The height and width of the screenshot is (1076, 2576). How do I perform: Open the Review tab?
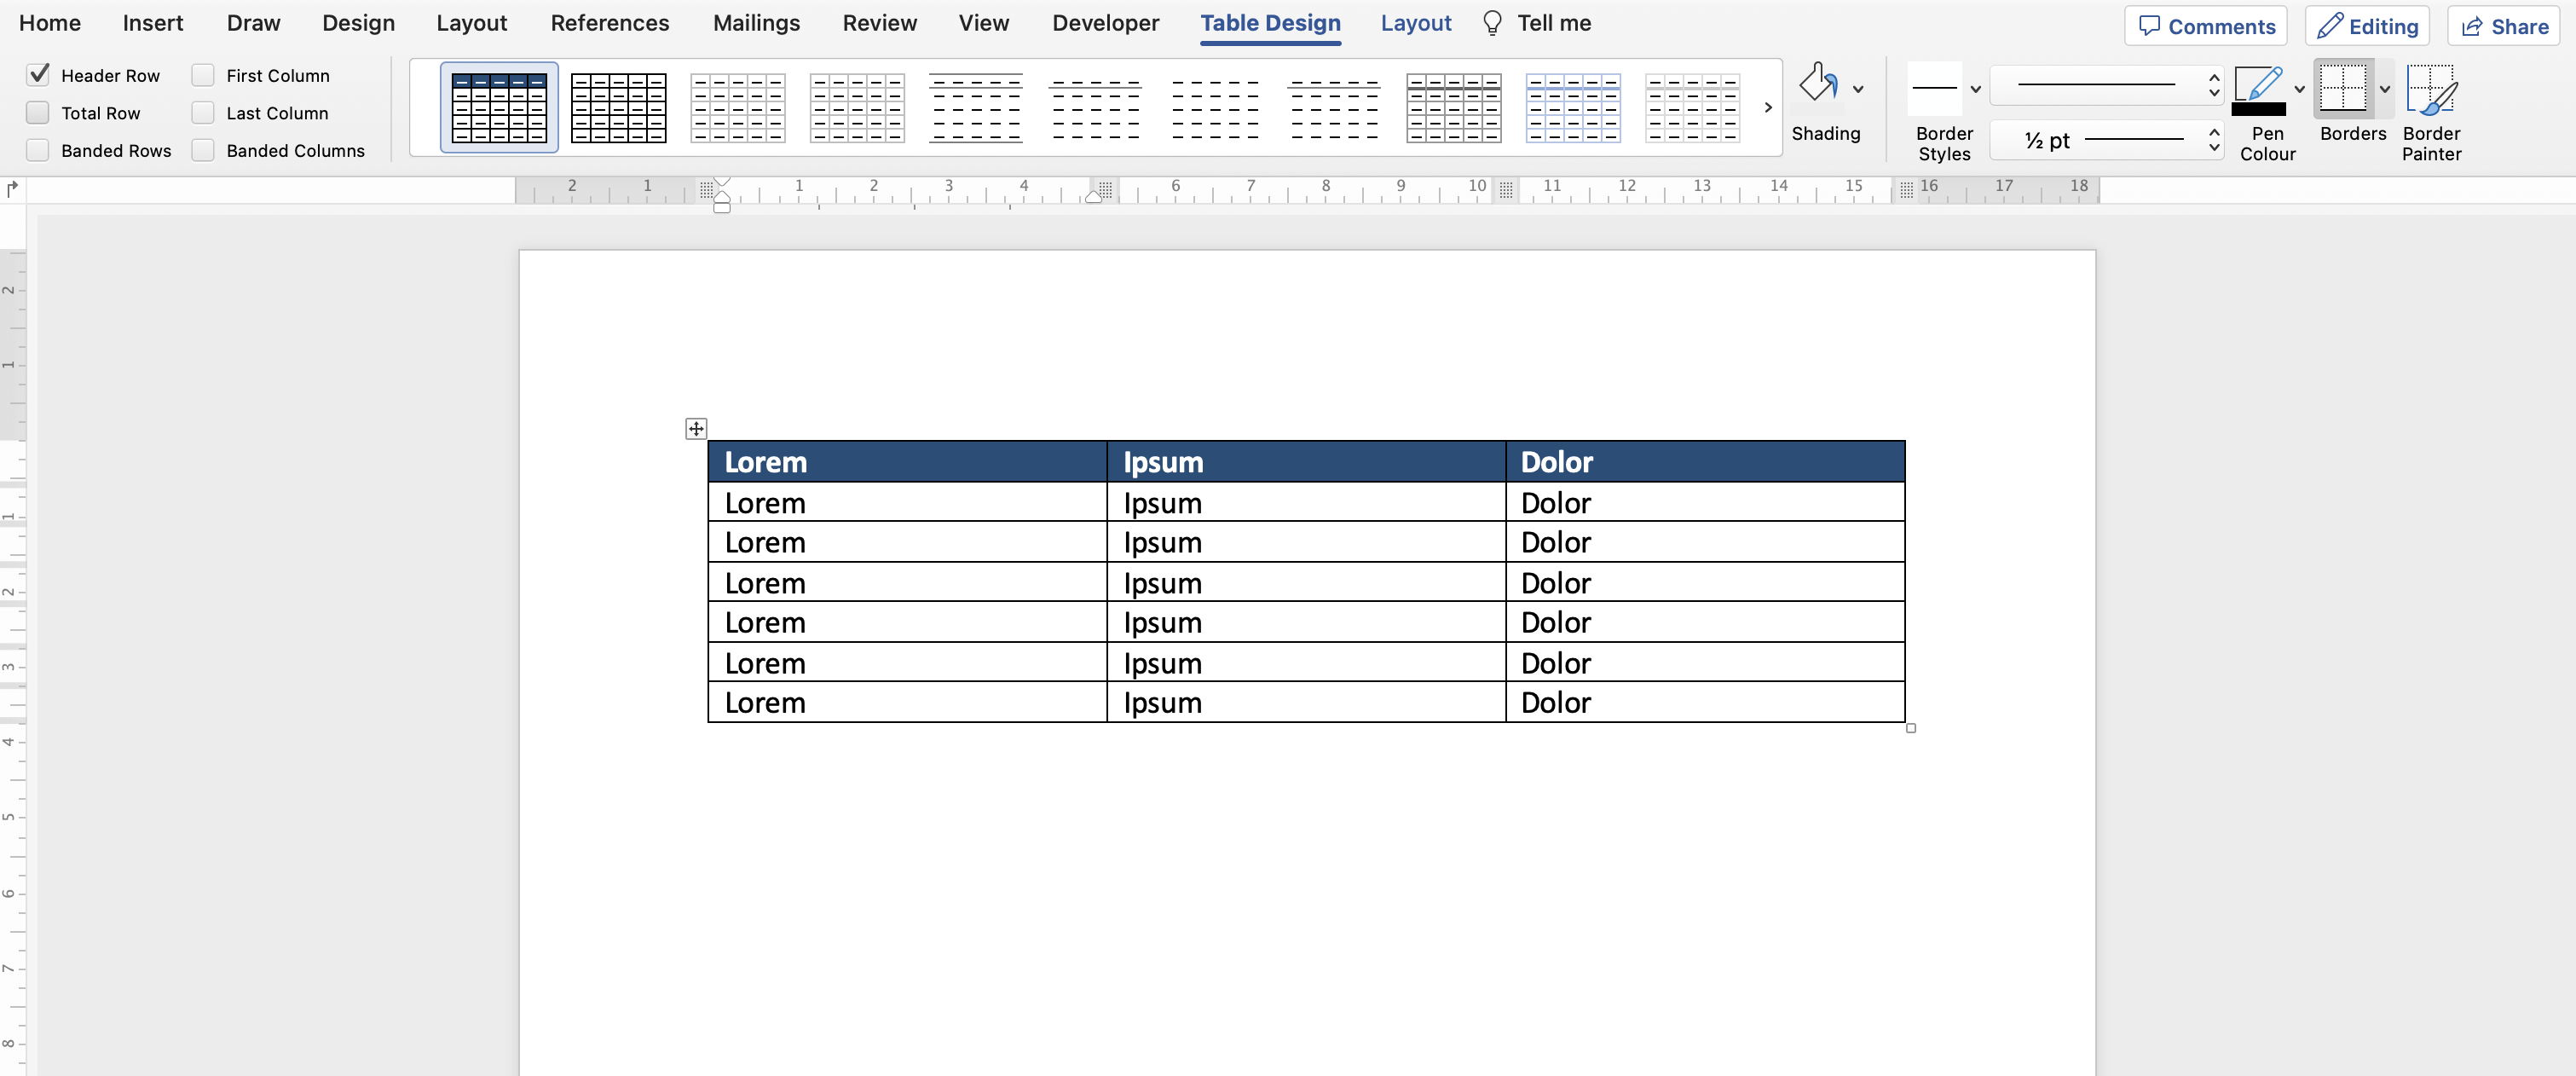pos(879,23)
